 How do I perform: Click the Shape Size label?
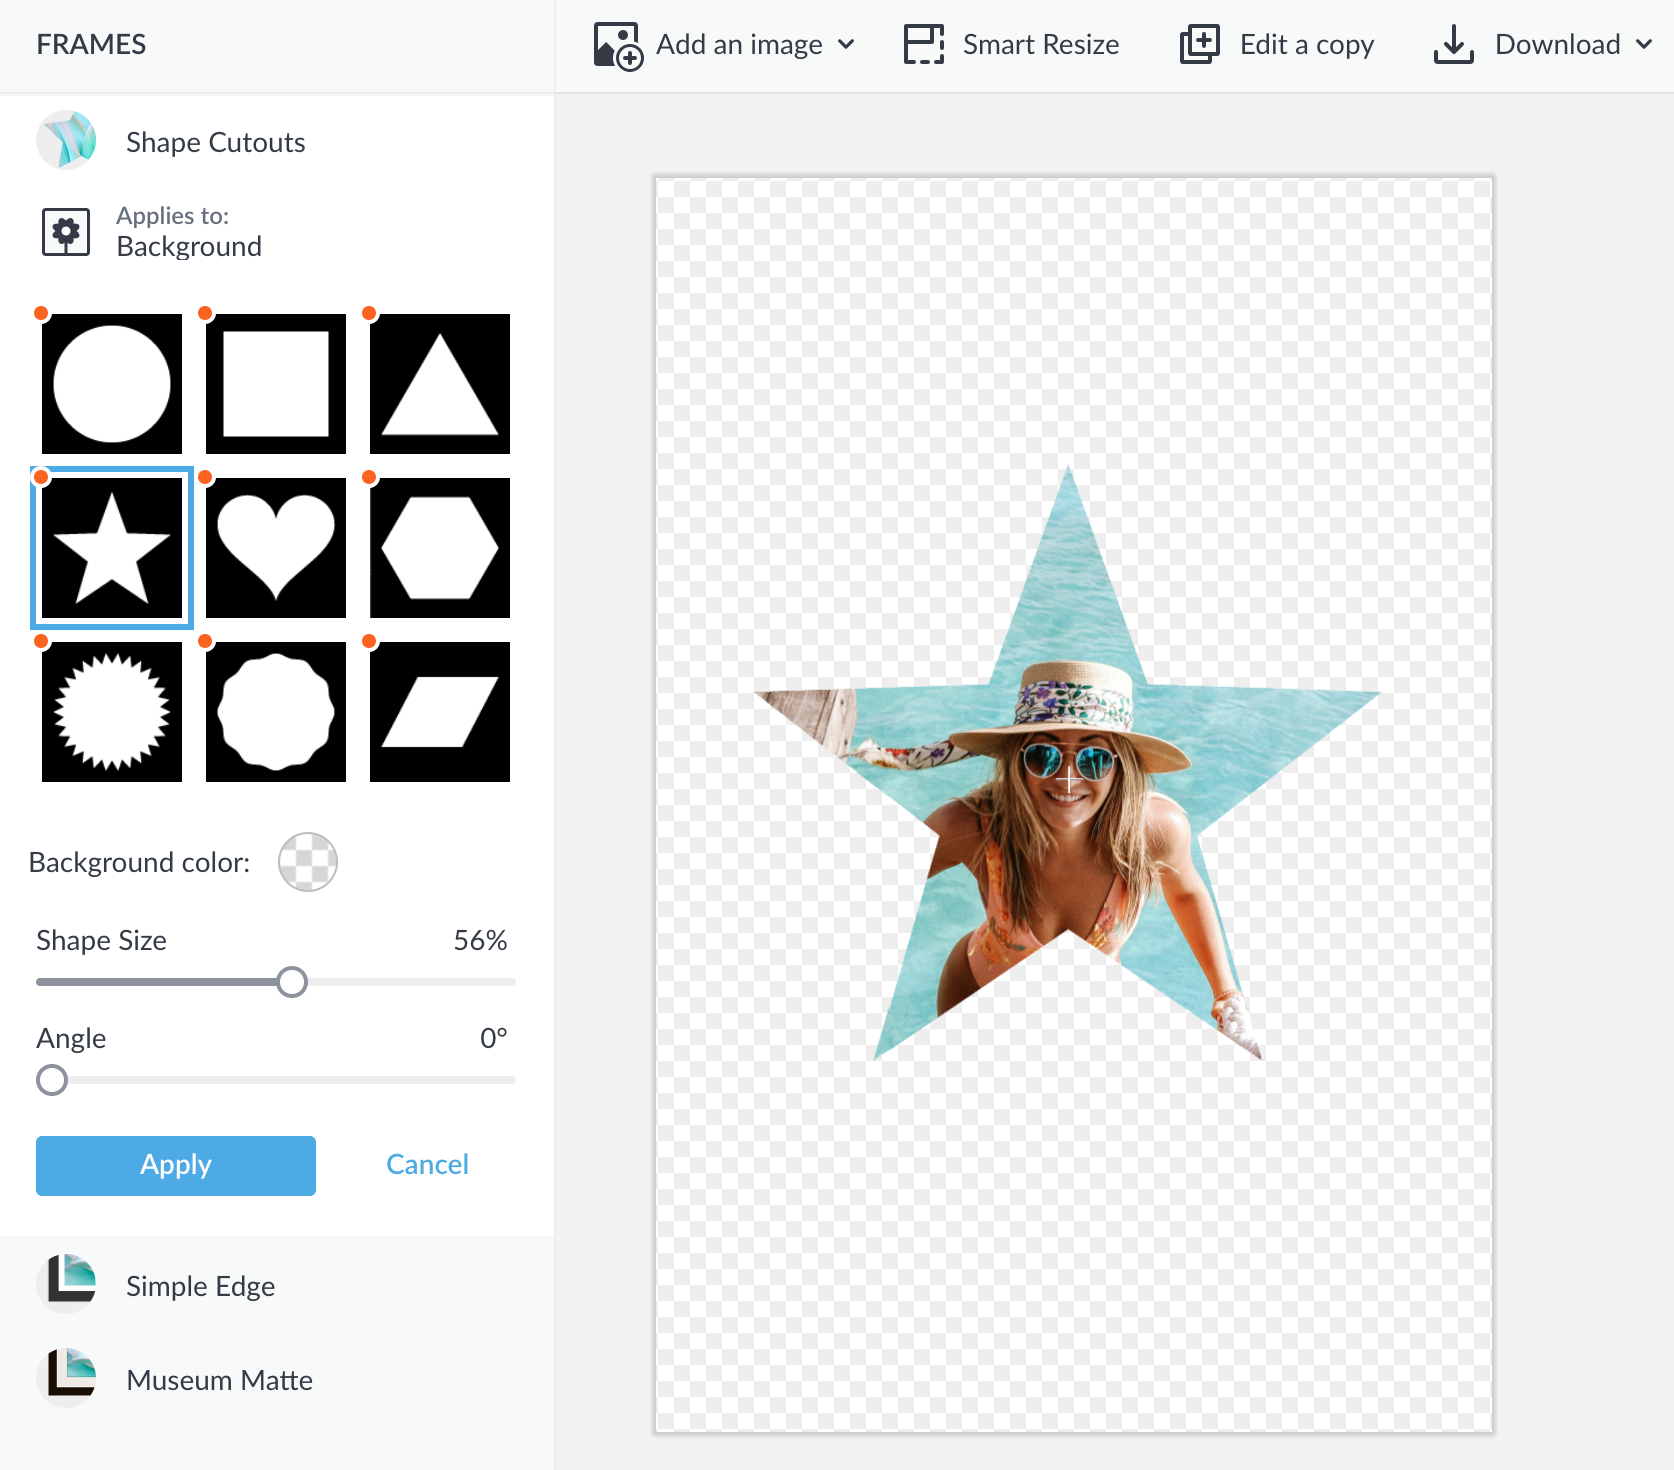[101, 941]
